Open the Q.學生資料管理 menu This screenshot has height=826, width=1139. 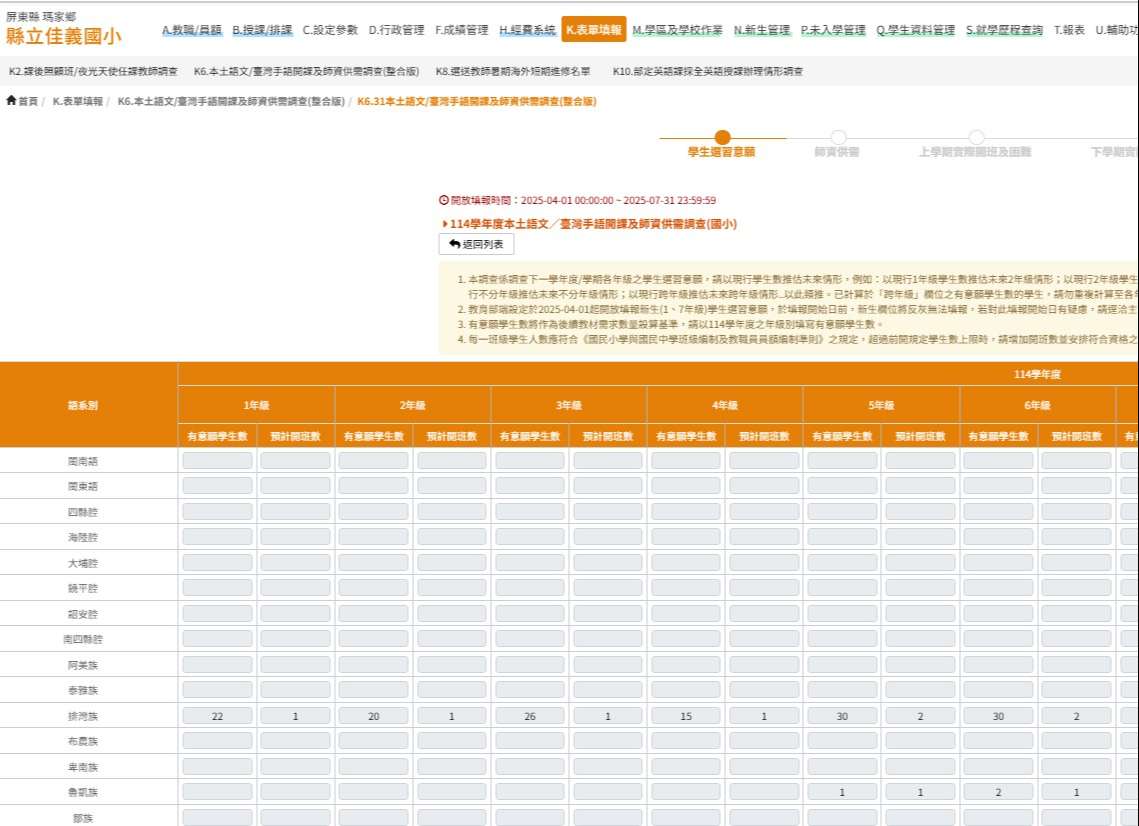point(915,30)
